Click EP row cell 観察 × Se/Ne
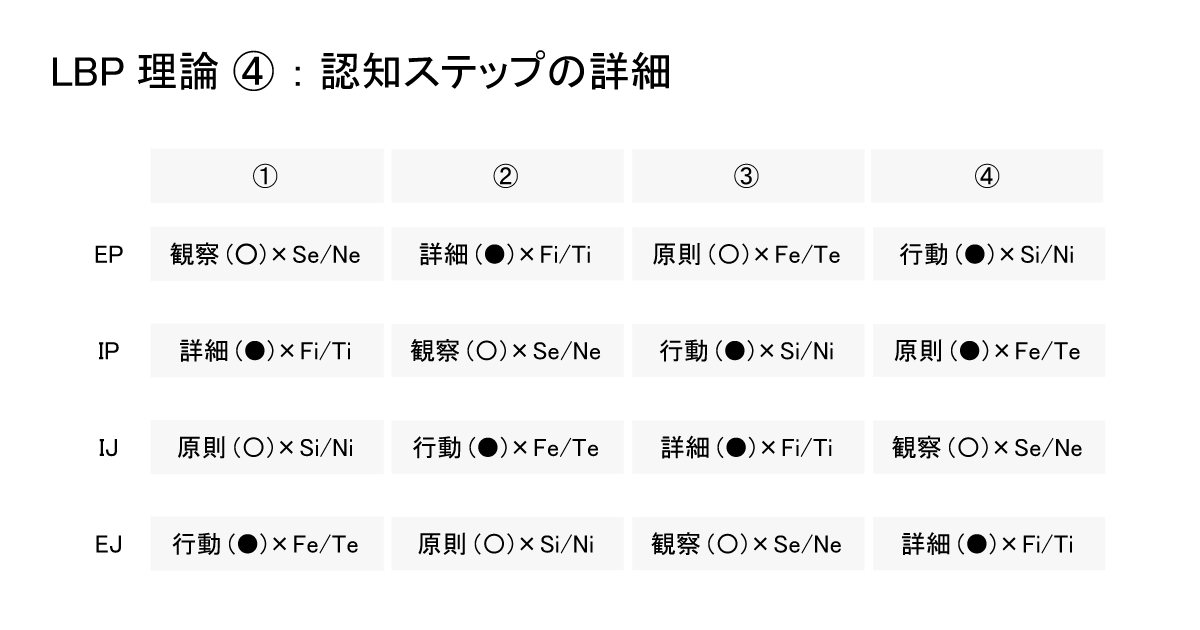Screen dimensions: 1200x630 [x=267, y=255]
